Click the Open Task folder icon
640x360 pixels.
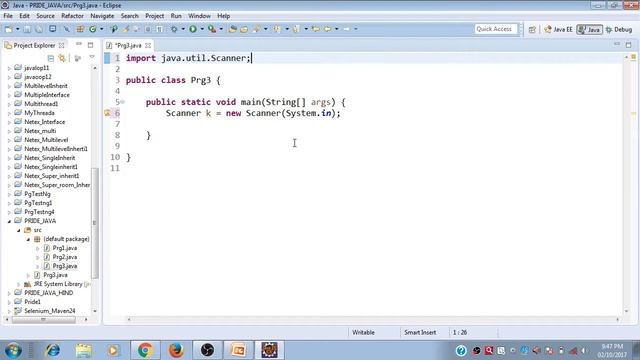point(244,29)
